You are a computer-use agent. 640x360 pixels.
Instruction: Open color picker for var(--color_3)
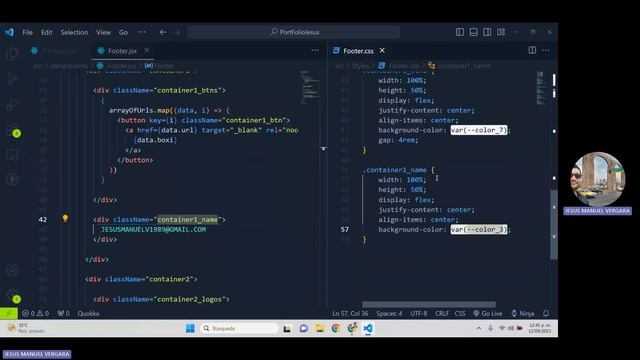[x=479, y=229]
